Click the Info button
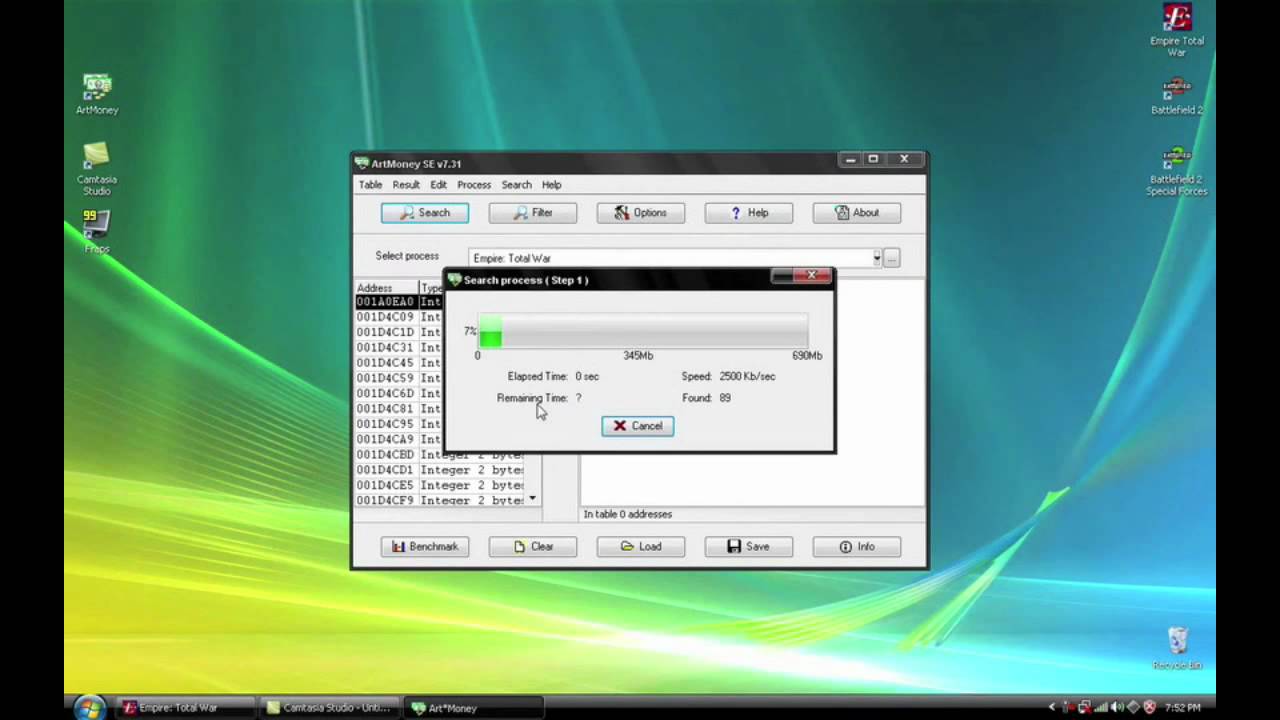 coord(856,546)
